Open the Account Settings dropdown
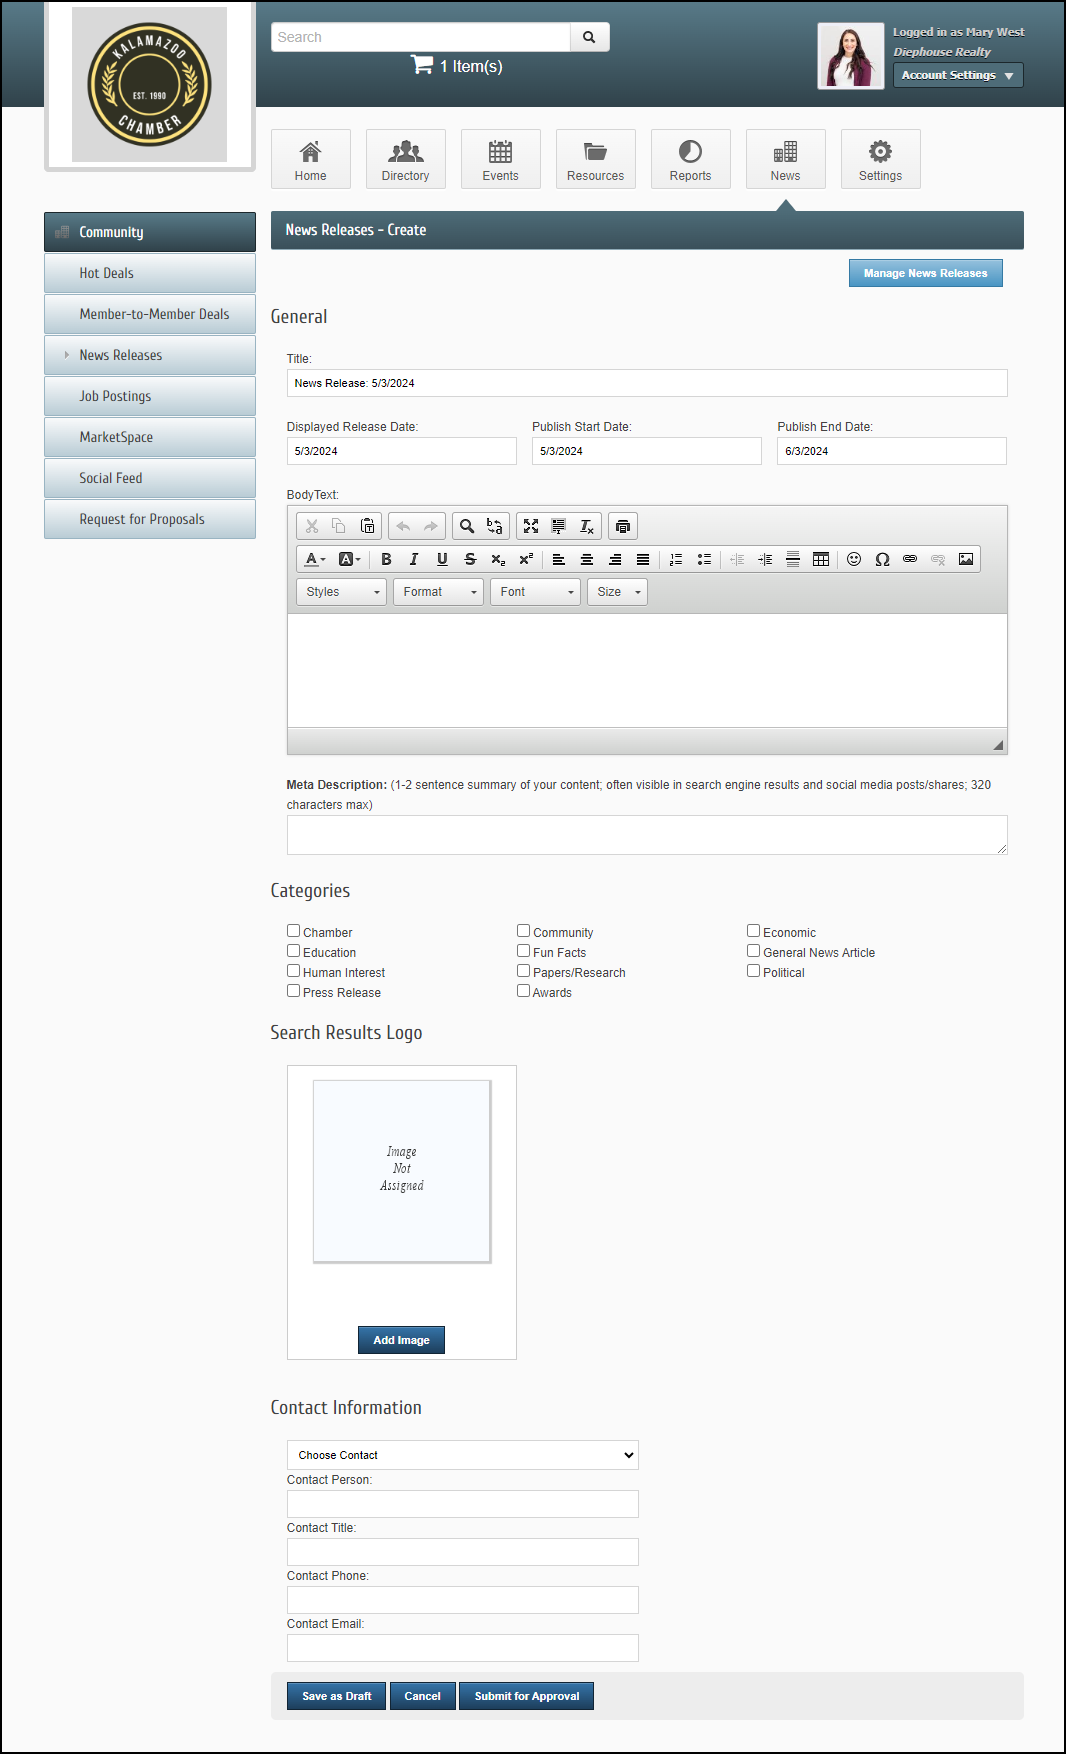This screenshot has height=1754, width=1066. 957,75
